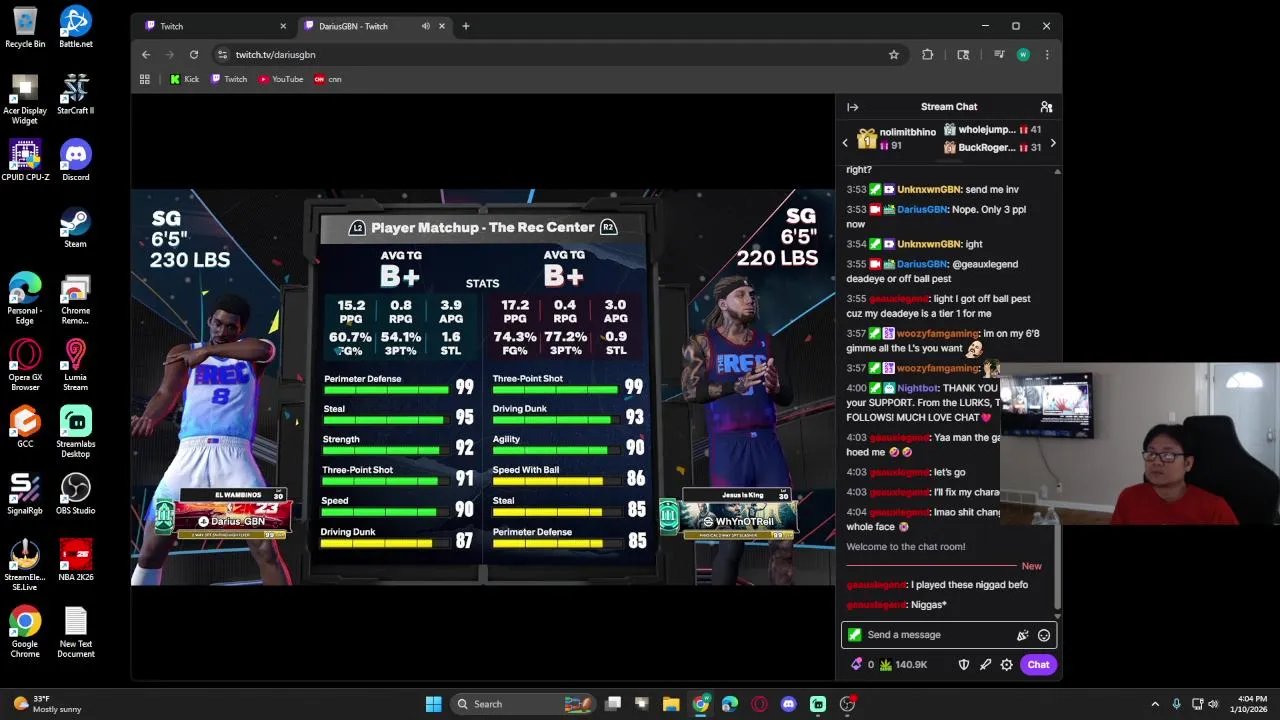The height and width of the screenshot is (720, 1280).
Task: Open the chat community users icon
Action: pos(1046,107)
